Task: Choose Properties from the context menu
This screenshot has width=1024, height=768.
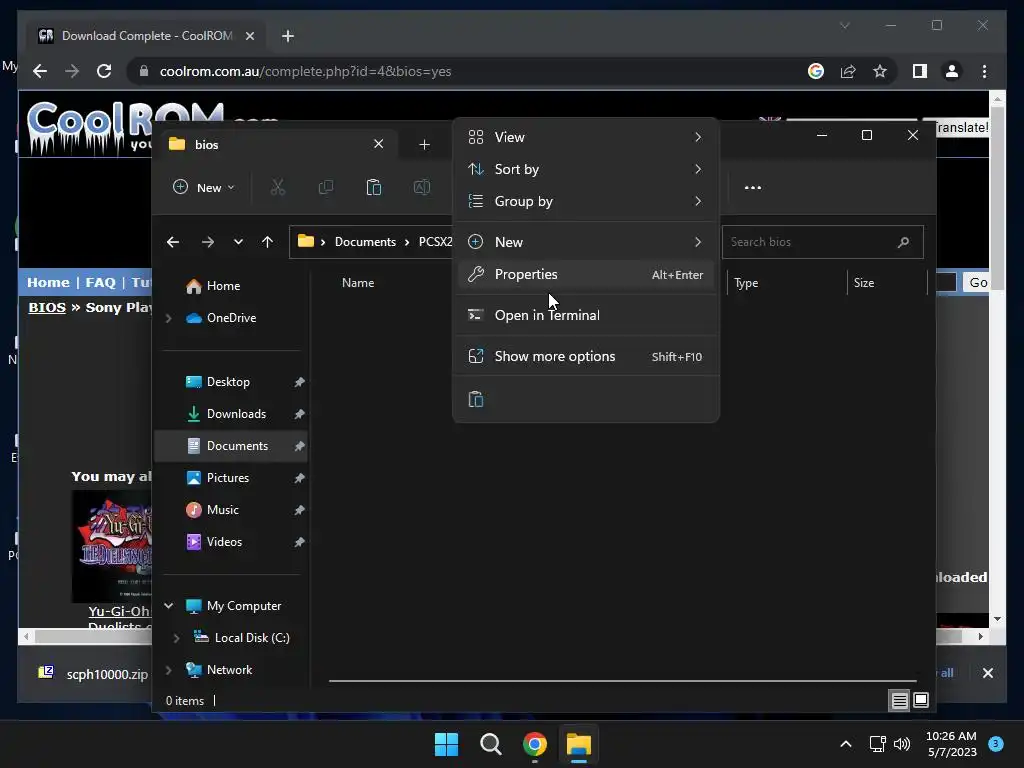Action: [x=586, y=274]
